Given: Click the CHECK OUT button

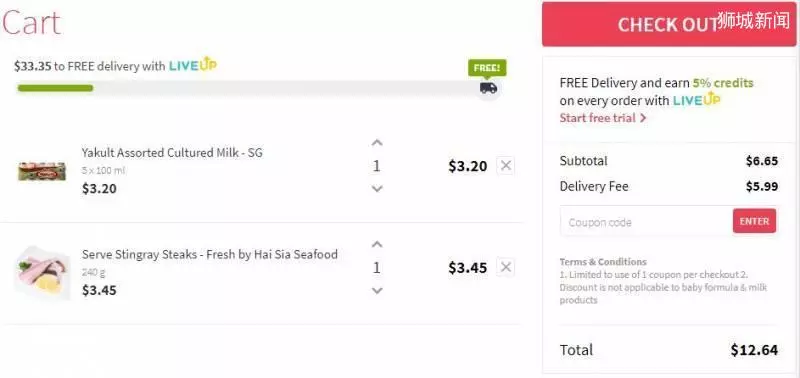Looking at the screenshot, I should pyautogui.click(x=668, y=24).
